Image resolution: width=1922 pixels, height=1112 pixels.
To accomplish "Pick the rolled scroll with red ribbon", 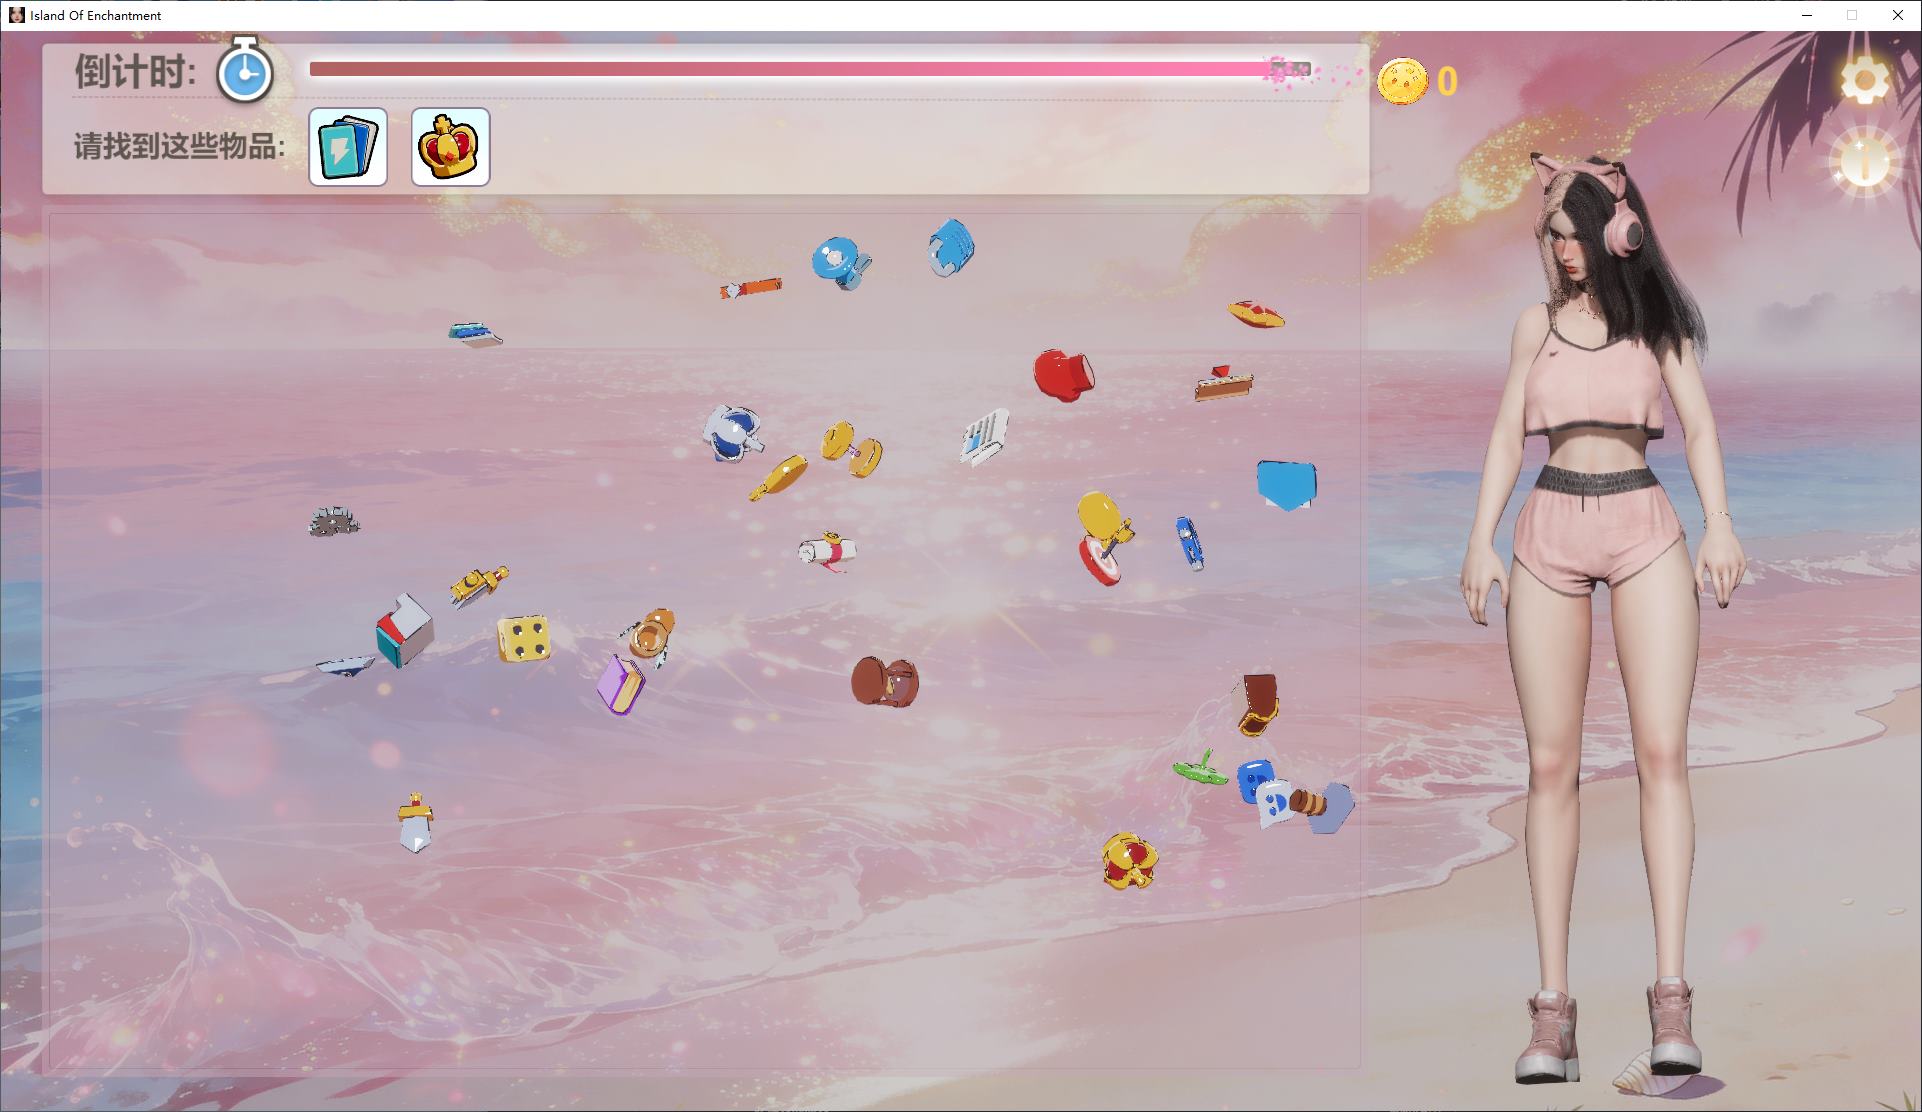I will [x=828, y=551].
